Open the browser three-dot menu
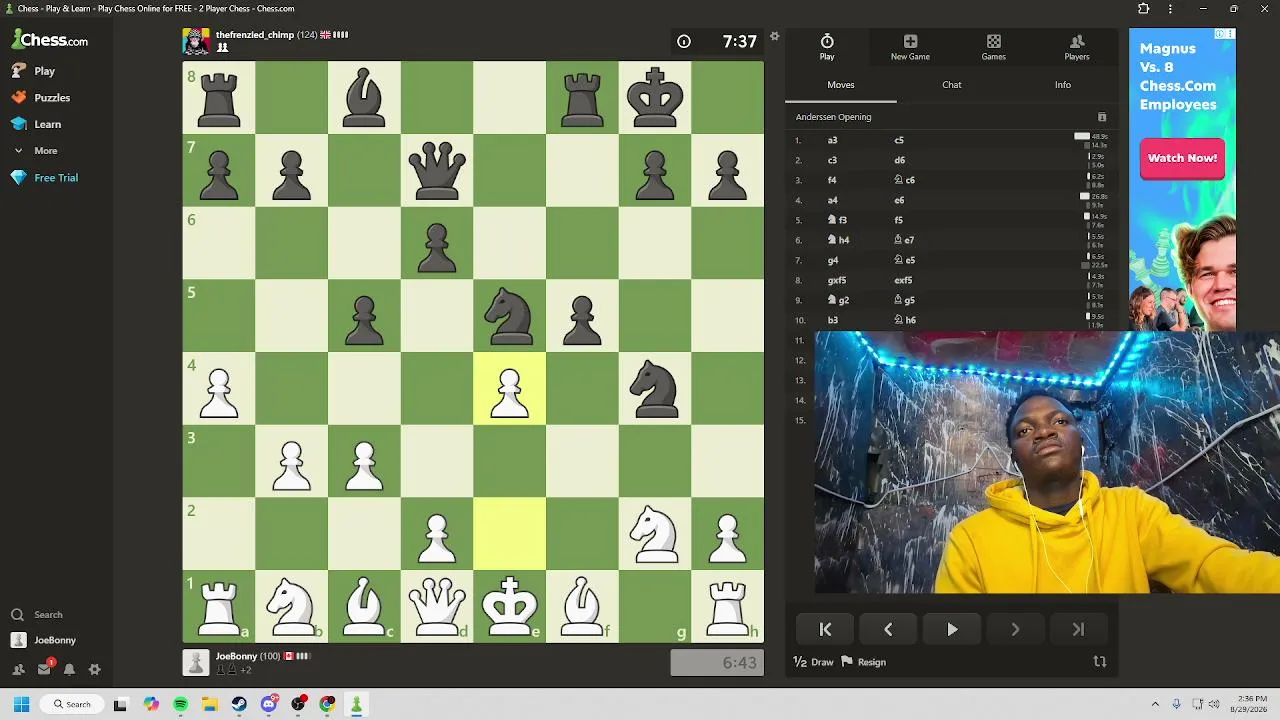 (x=1170, y=9)
